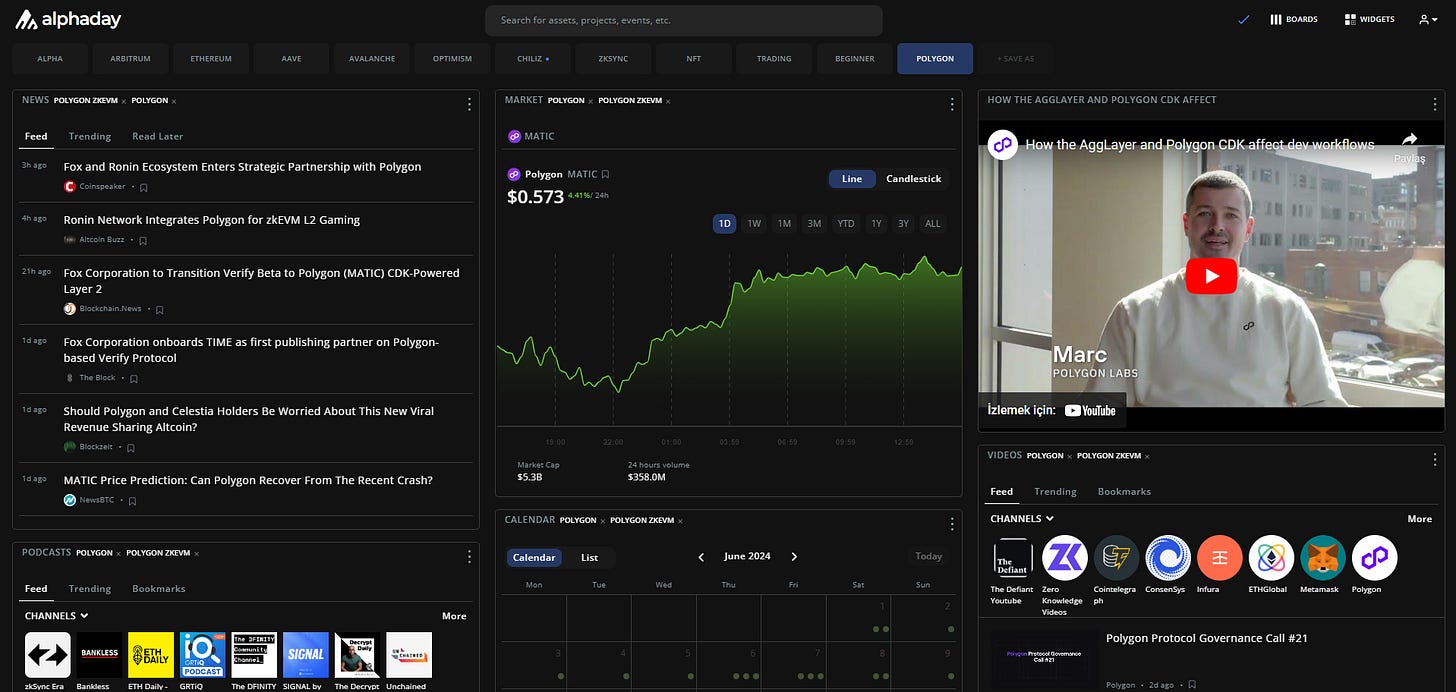Open Podcasts widget three-dot menu
This screenshot has height=692, width=1456.
[469, 556]
